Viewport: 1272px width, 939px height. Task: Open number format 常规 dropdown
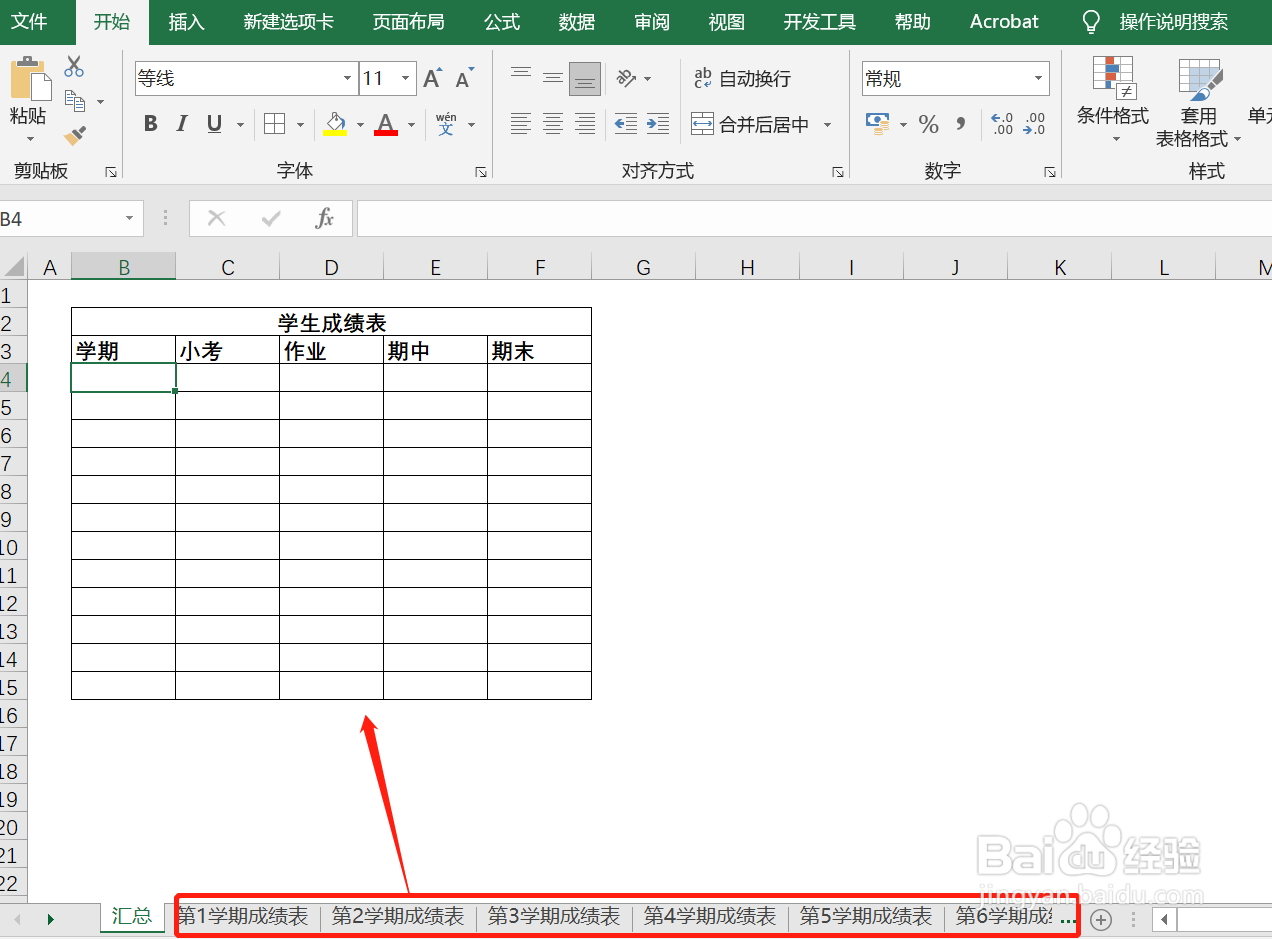tap(1039, 78)
